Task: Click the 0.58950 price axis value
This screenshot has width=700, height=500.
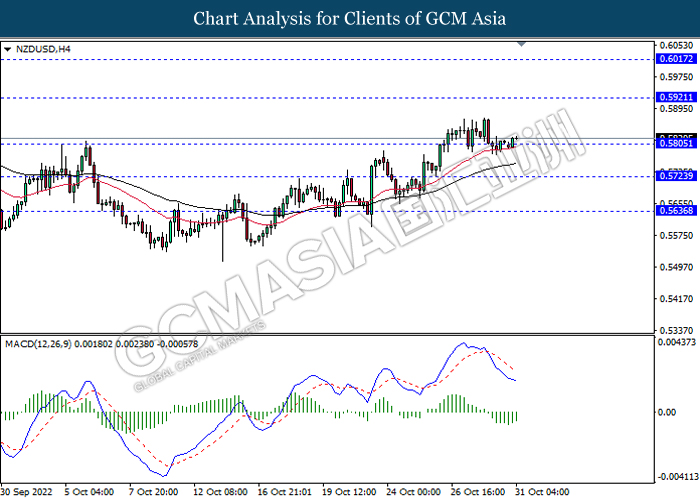Action: pos(676,109)
